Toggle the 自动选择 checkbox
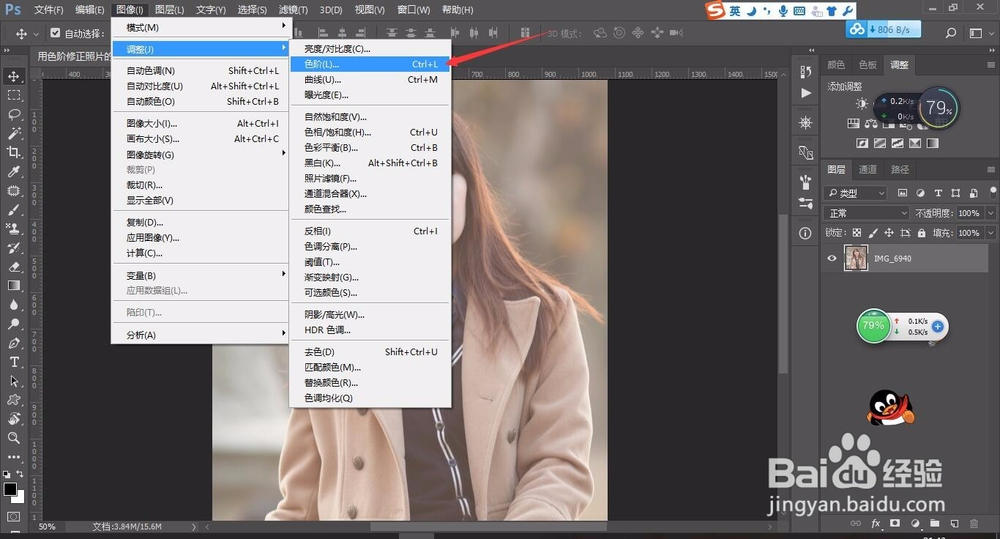The width and height of the screenshot is (1000, 539). click(55, 33)
